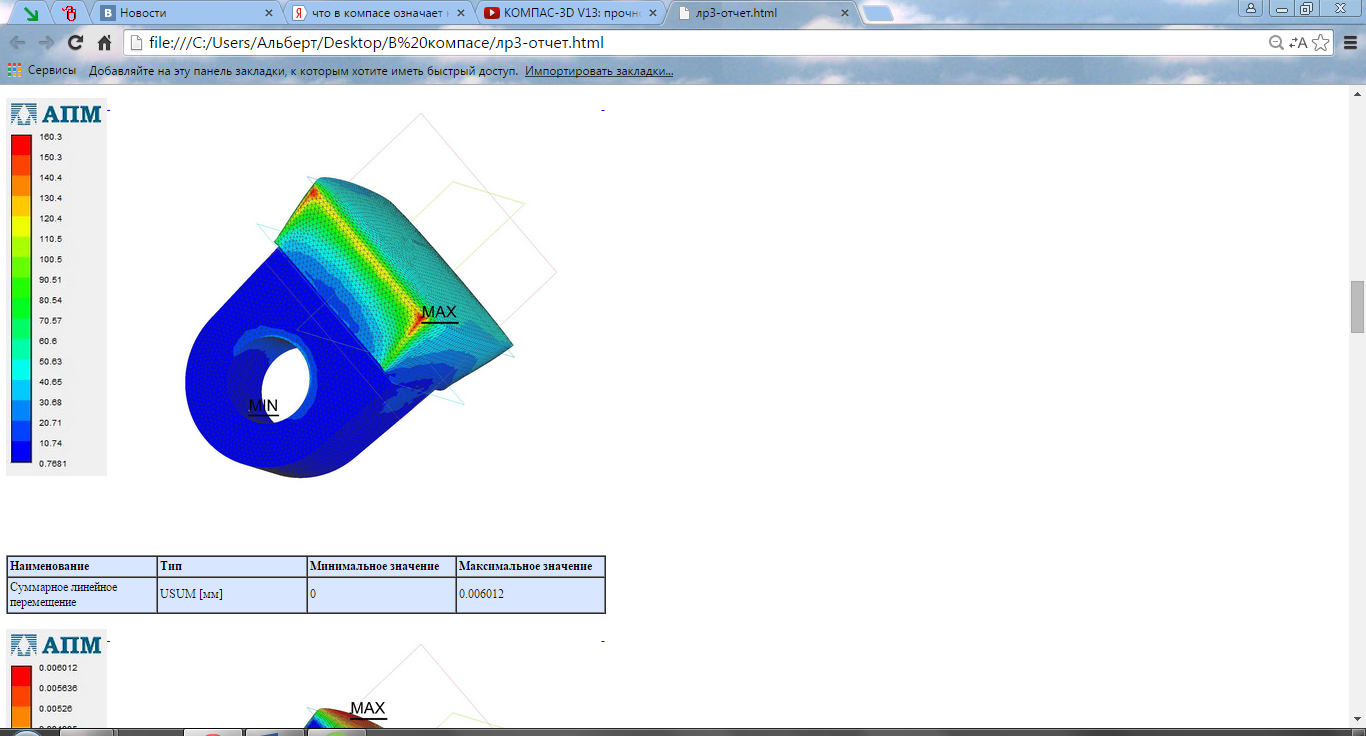Open the Сервисы apps shortcut
Image resolution: width=1366 pixels, height=736 pixels.
click(41, 71)
